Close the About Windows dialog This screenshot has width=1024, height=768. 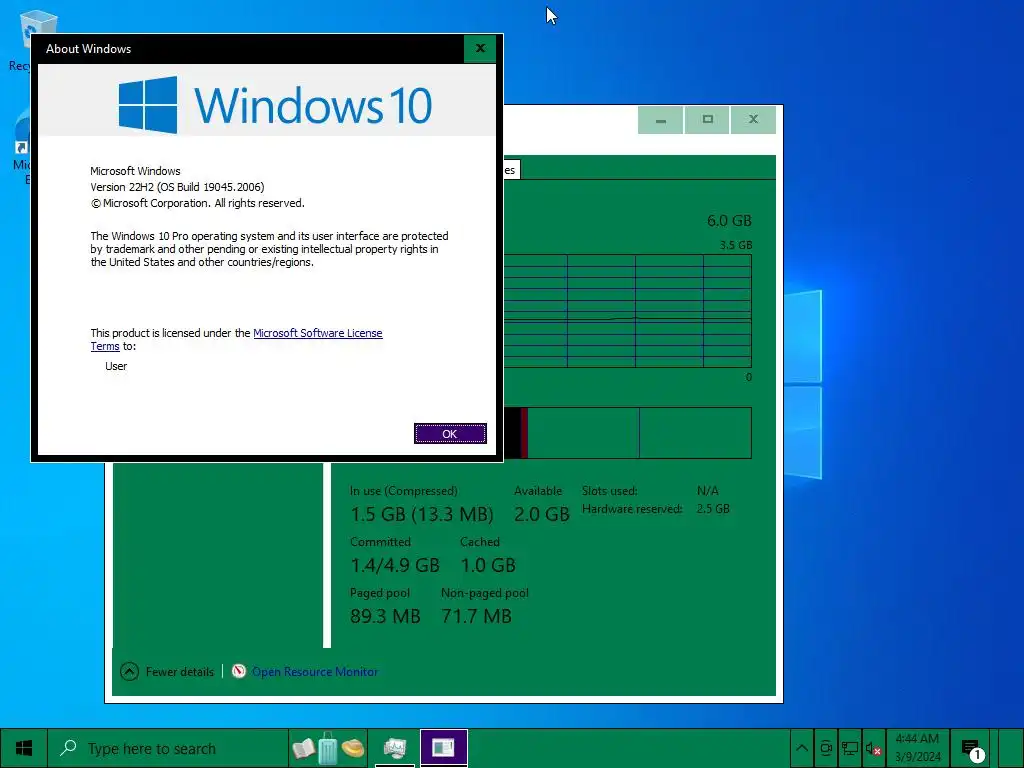click(x=480, y=48)
